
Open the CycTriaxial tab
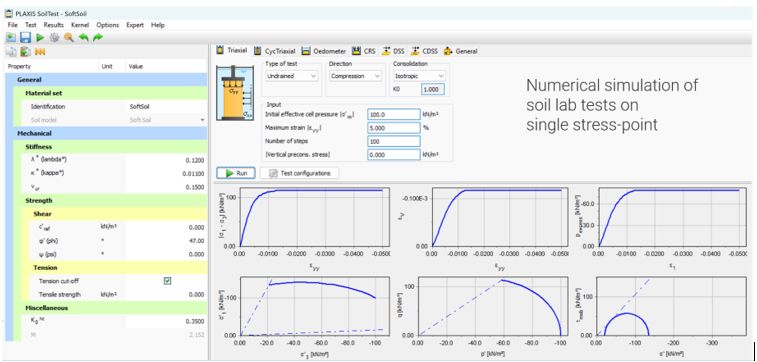coord(274,51)
